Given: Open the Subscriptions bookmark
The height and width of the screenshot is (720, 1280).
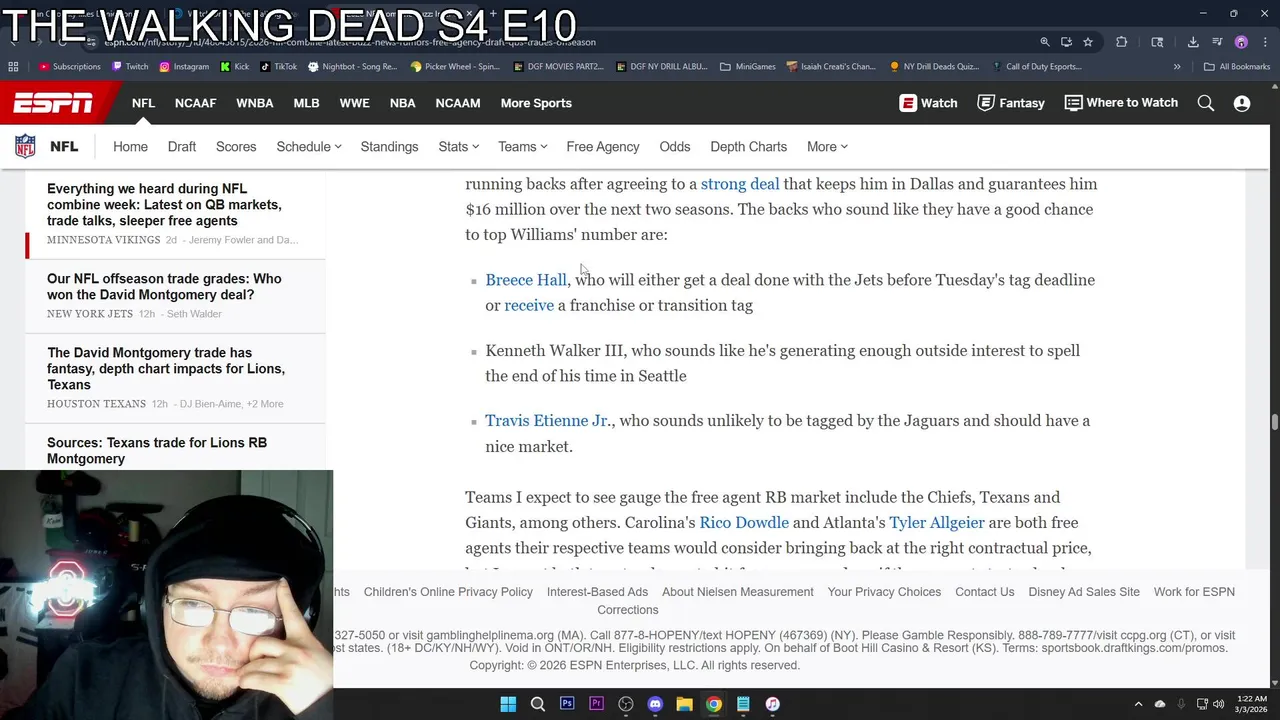Looking at the screenshot, I should point(70,67).
